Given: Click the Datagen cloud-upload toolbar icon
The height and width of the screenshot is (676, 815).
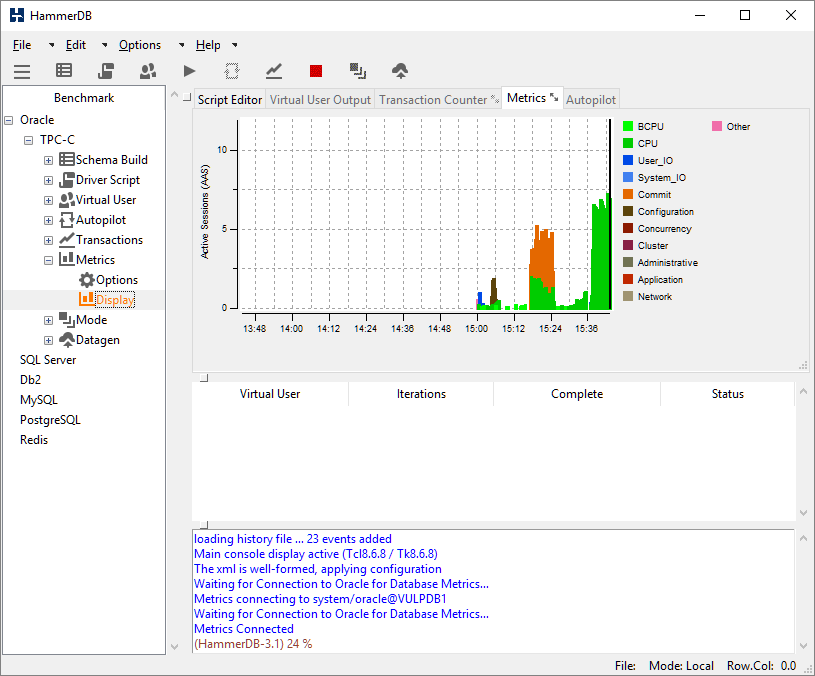Looking at the screenshot, I should click(x=400, y=71).
